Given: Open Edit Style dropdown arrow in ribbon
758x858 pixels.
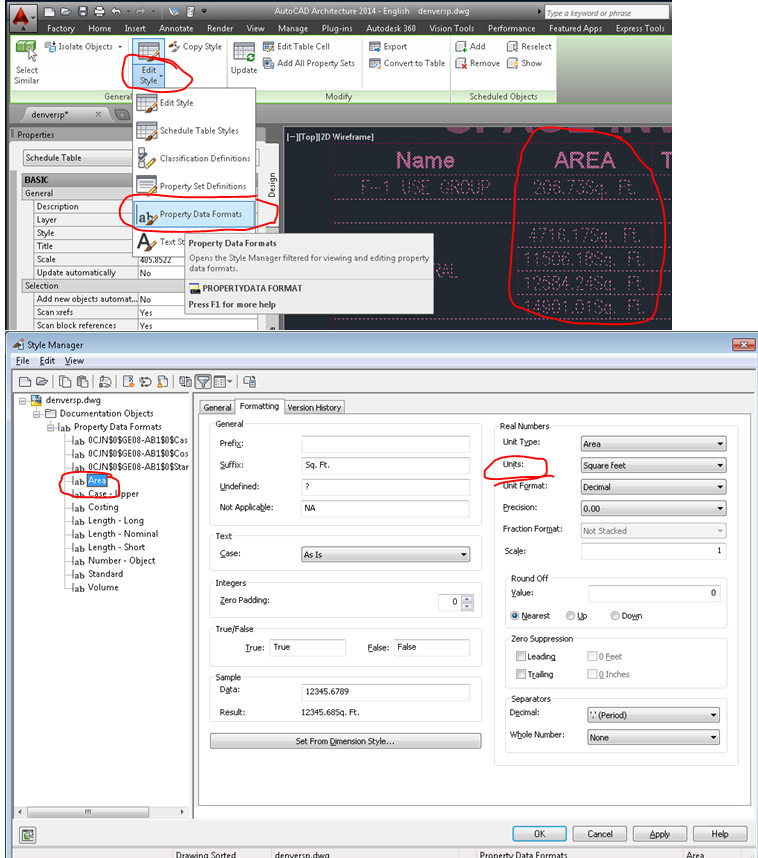Looking at the screenshot, I should pos(161,77).
